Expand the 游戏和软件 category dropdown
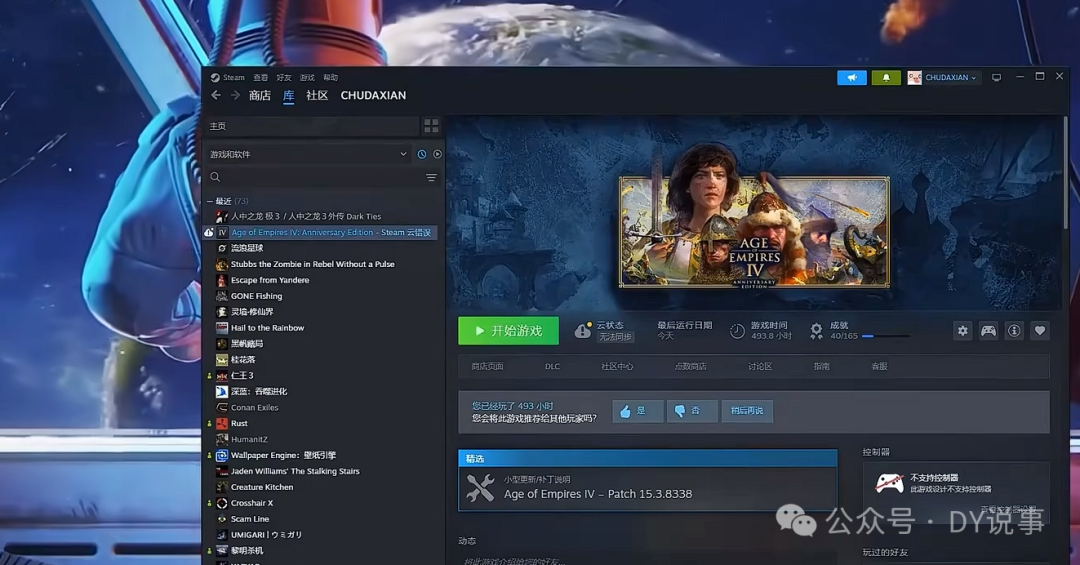 [309, 154]
